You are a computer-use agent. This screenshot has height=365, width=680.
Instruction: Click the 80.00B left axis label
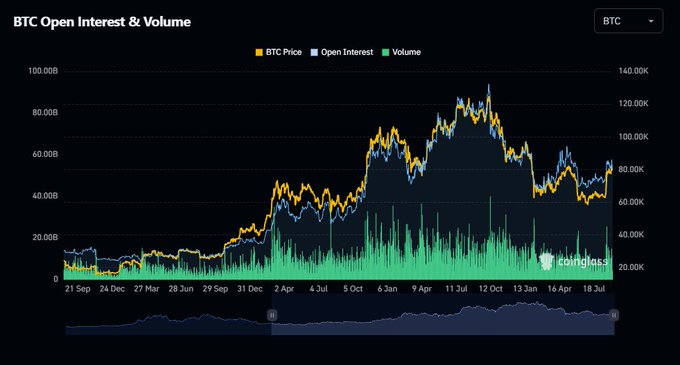(x=45, y=112)
